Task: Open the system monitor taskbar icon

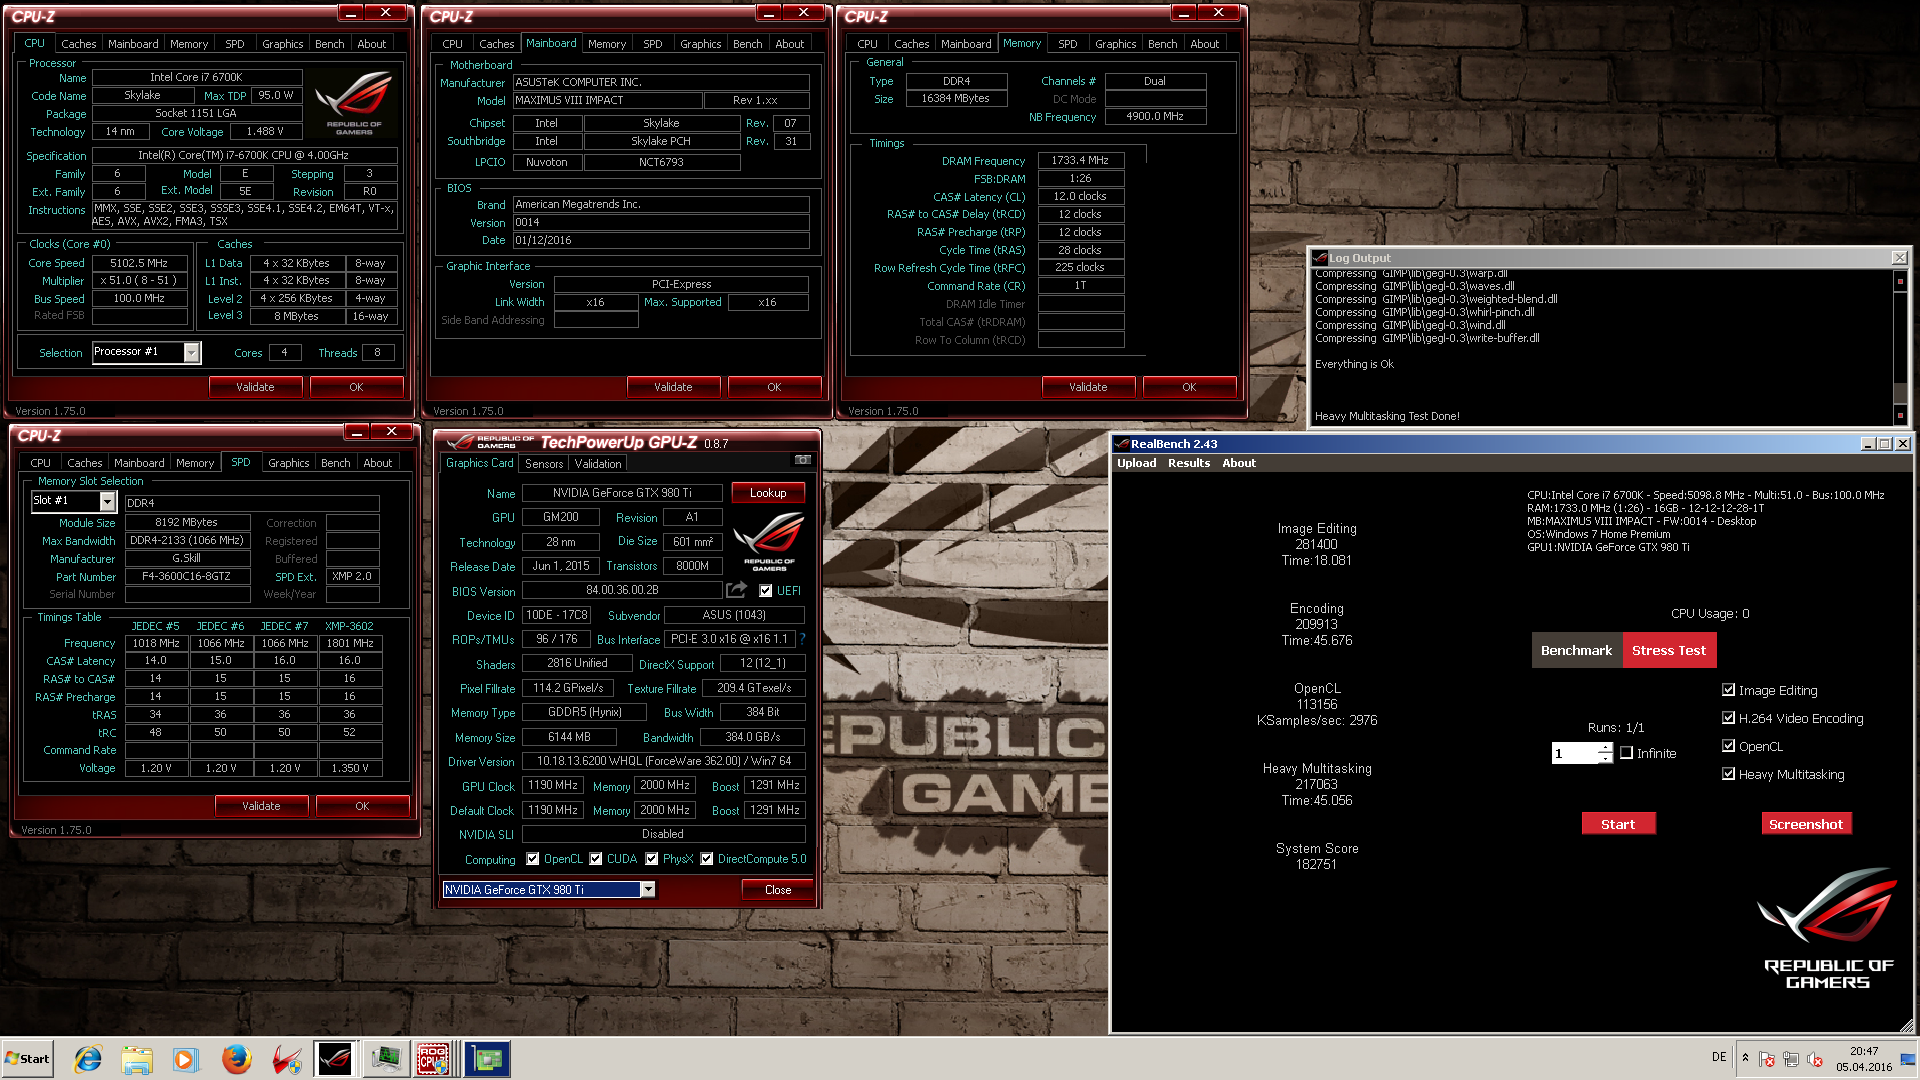Action: (x=385, y=1059)
